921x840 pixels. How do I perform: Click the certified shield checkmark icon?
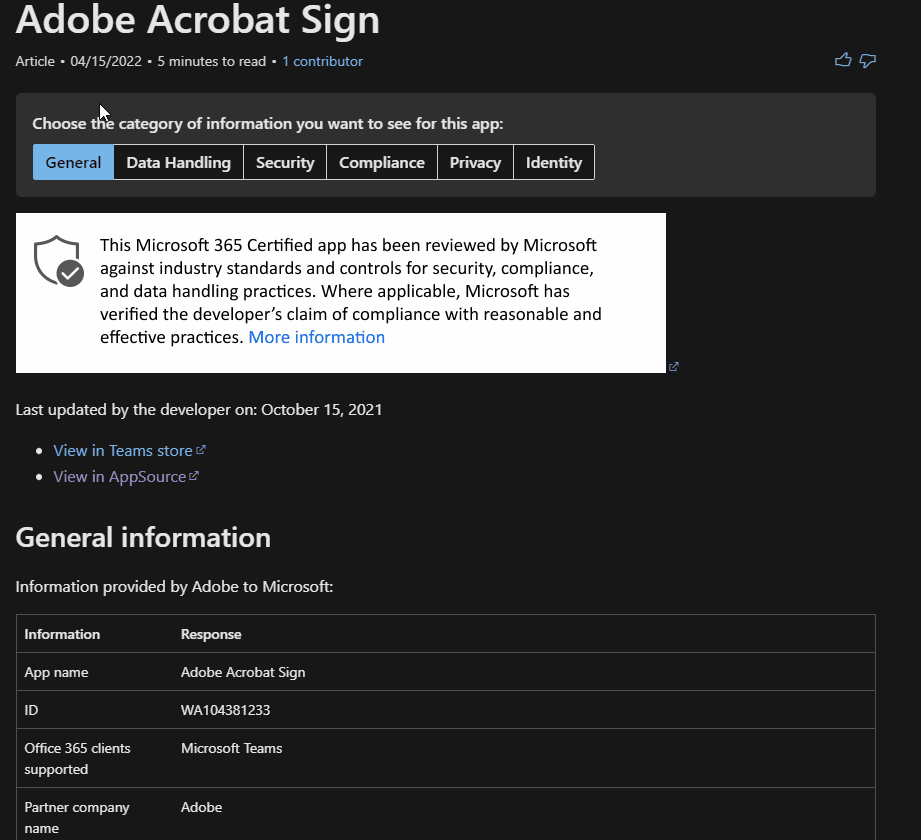tap(59, 261)
